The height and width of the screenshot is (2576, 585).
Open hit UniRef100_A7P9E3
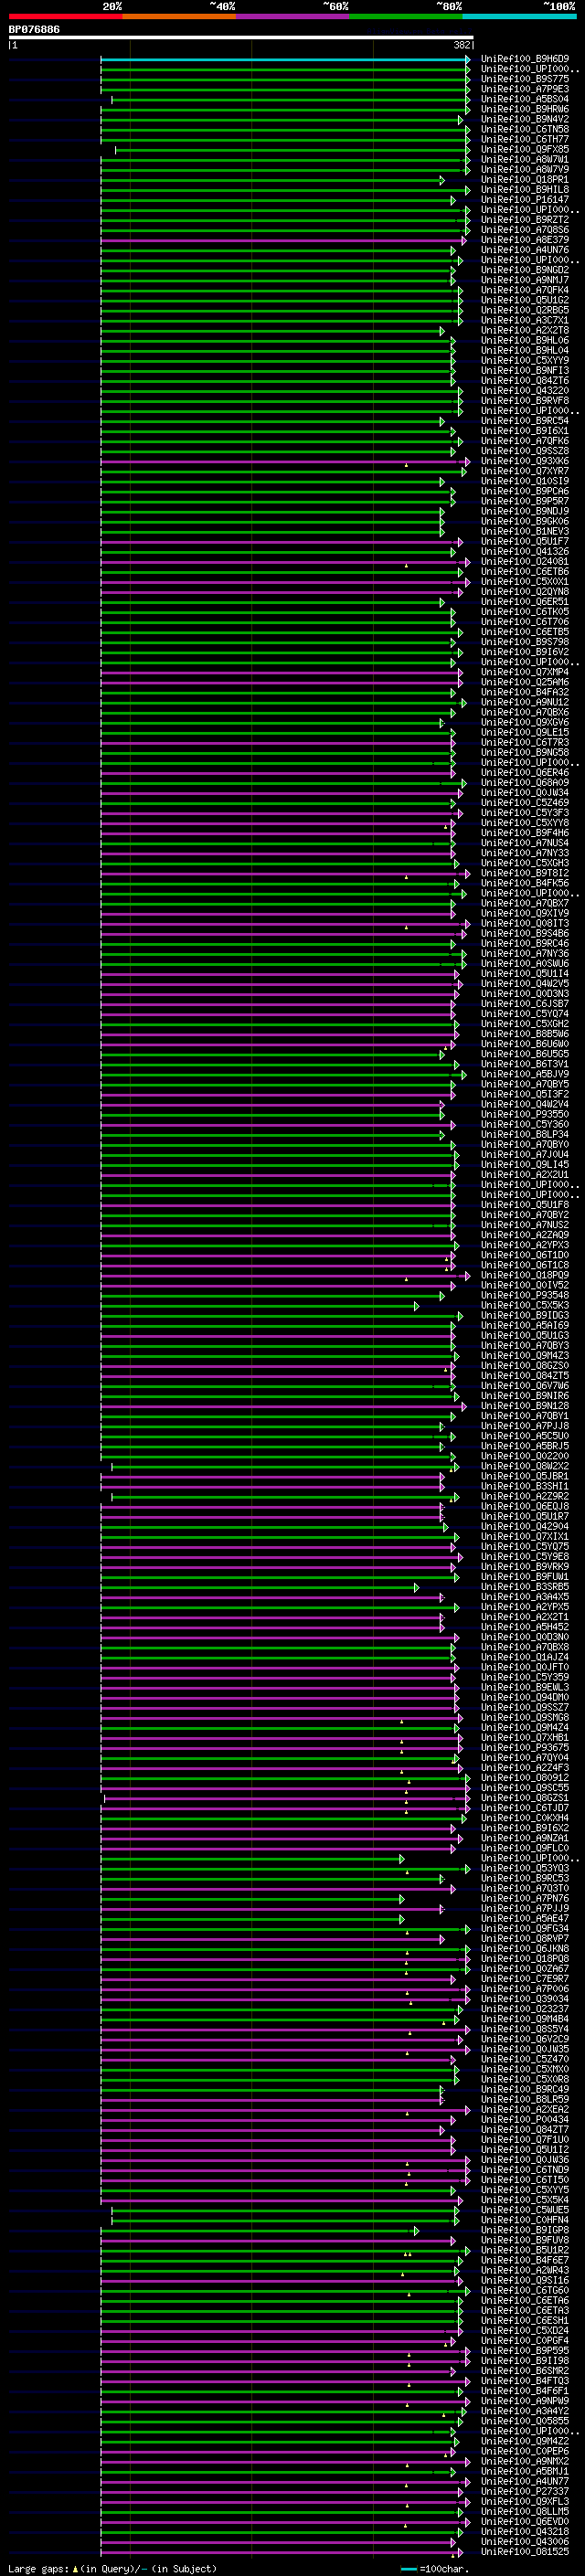click(x=525, y=89)
